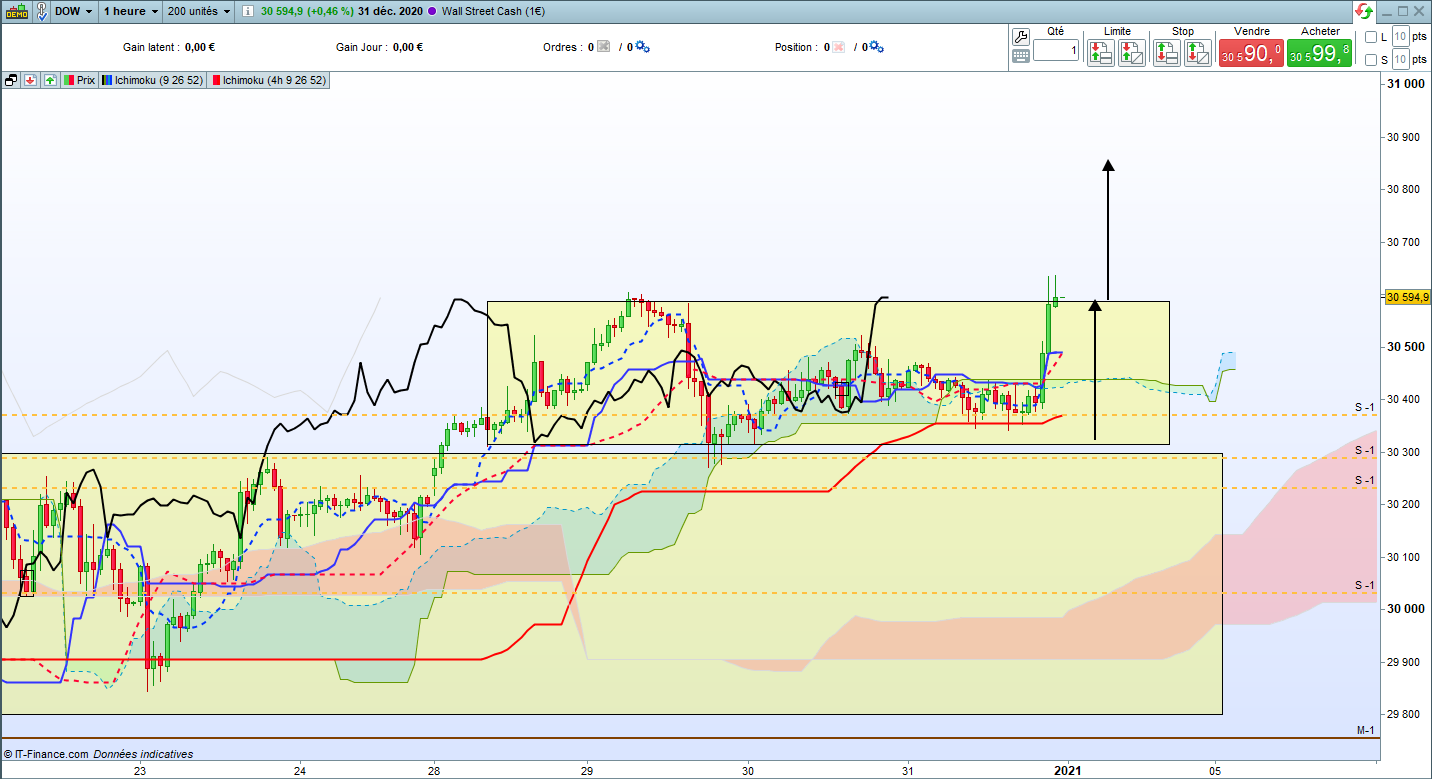Click the striped Ichimoku (9 26 52) color swatch
The width and height of the screenshot is (1432, 779).
(108, 80)
